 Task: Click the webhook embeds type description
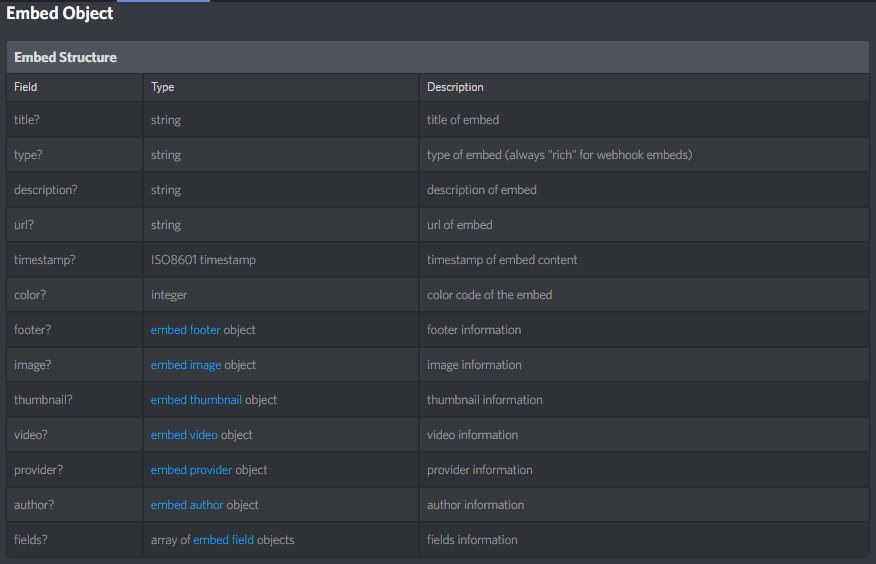559,155
